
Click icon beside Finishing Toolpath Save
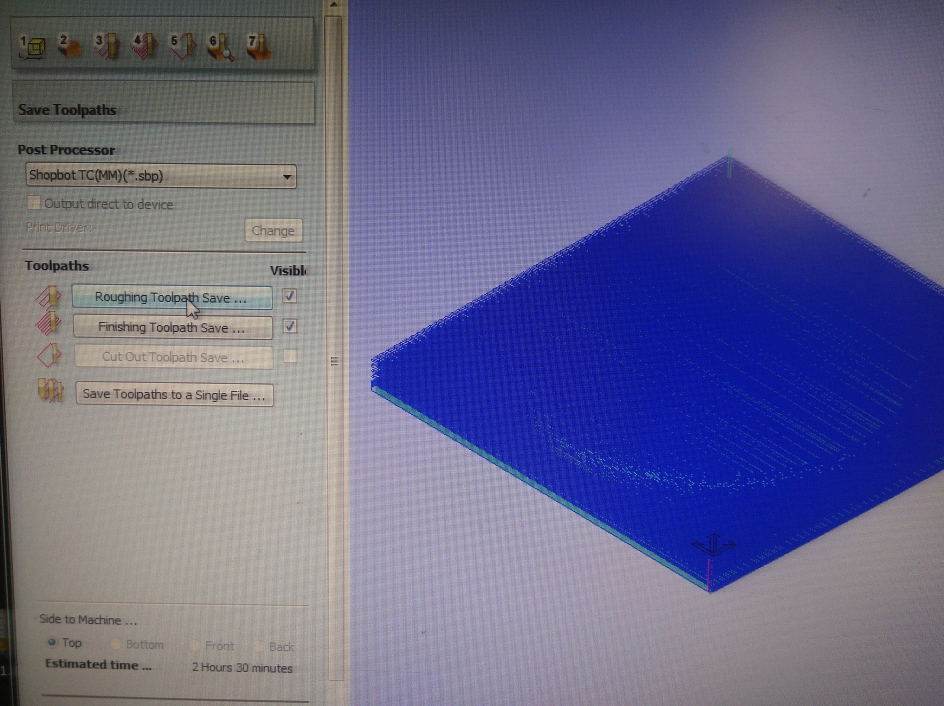click(x=48, y=324)
